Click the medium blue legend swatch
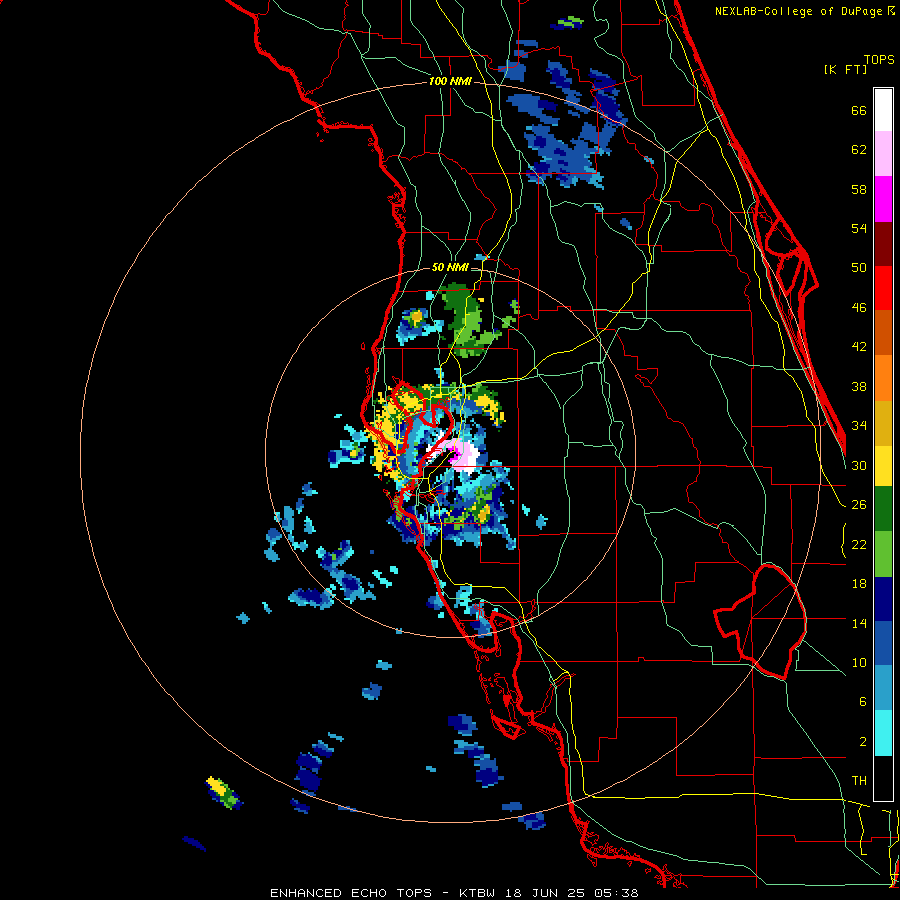The image size is (900, 900). (883, 644)
